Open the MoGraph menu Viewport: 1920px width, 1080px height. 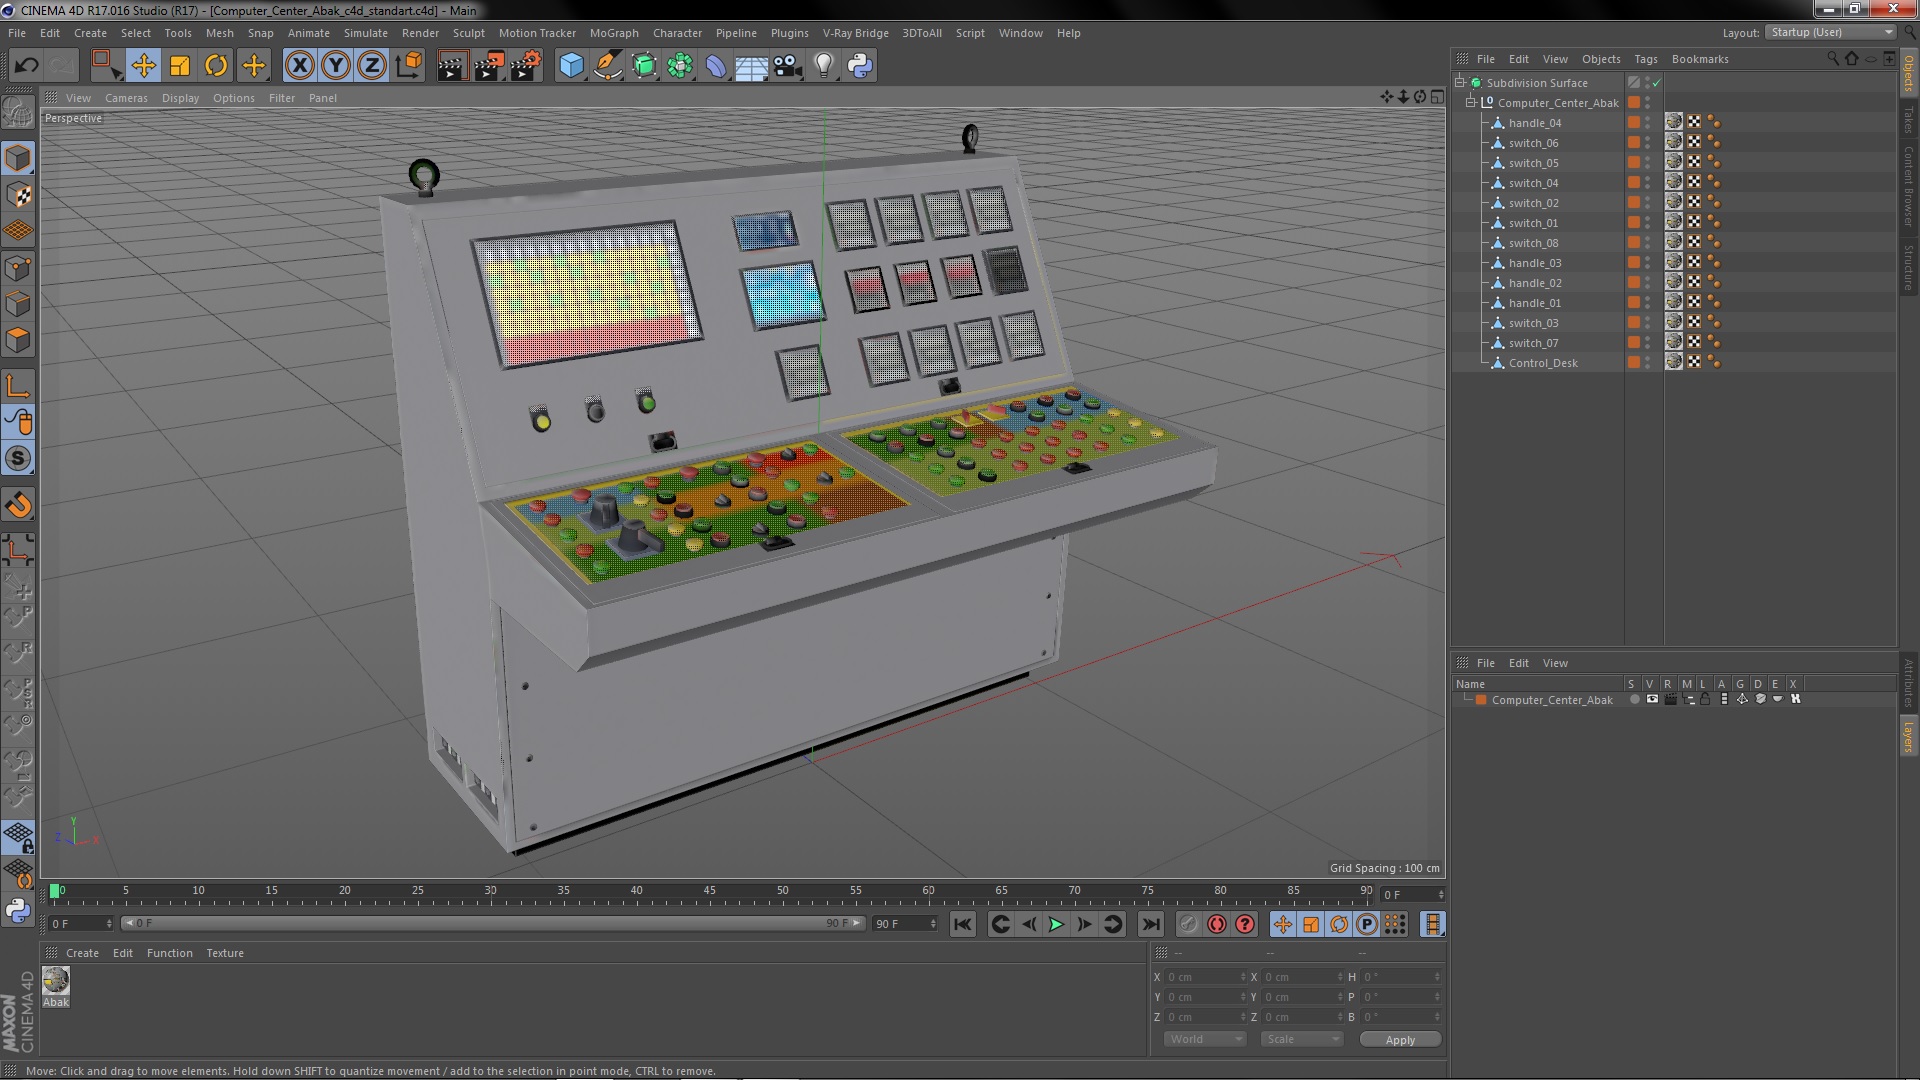tap(613, 33)
